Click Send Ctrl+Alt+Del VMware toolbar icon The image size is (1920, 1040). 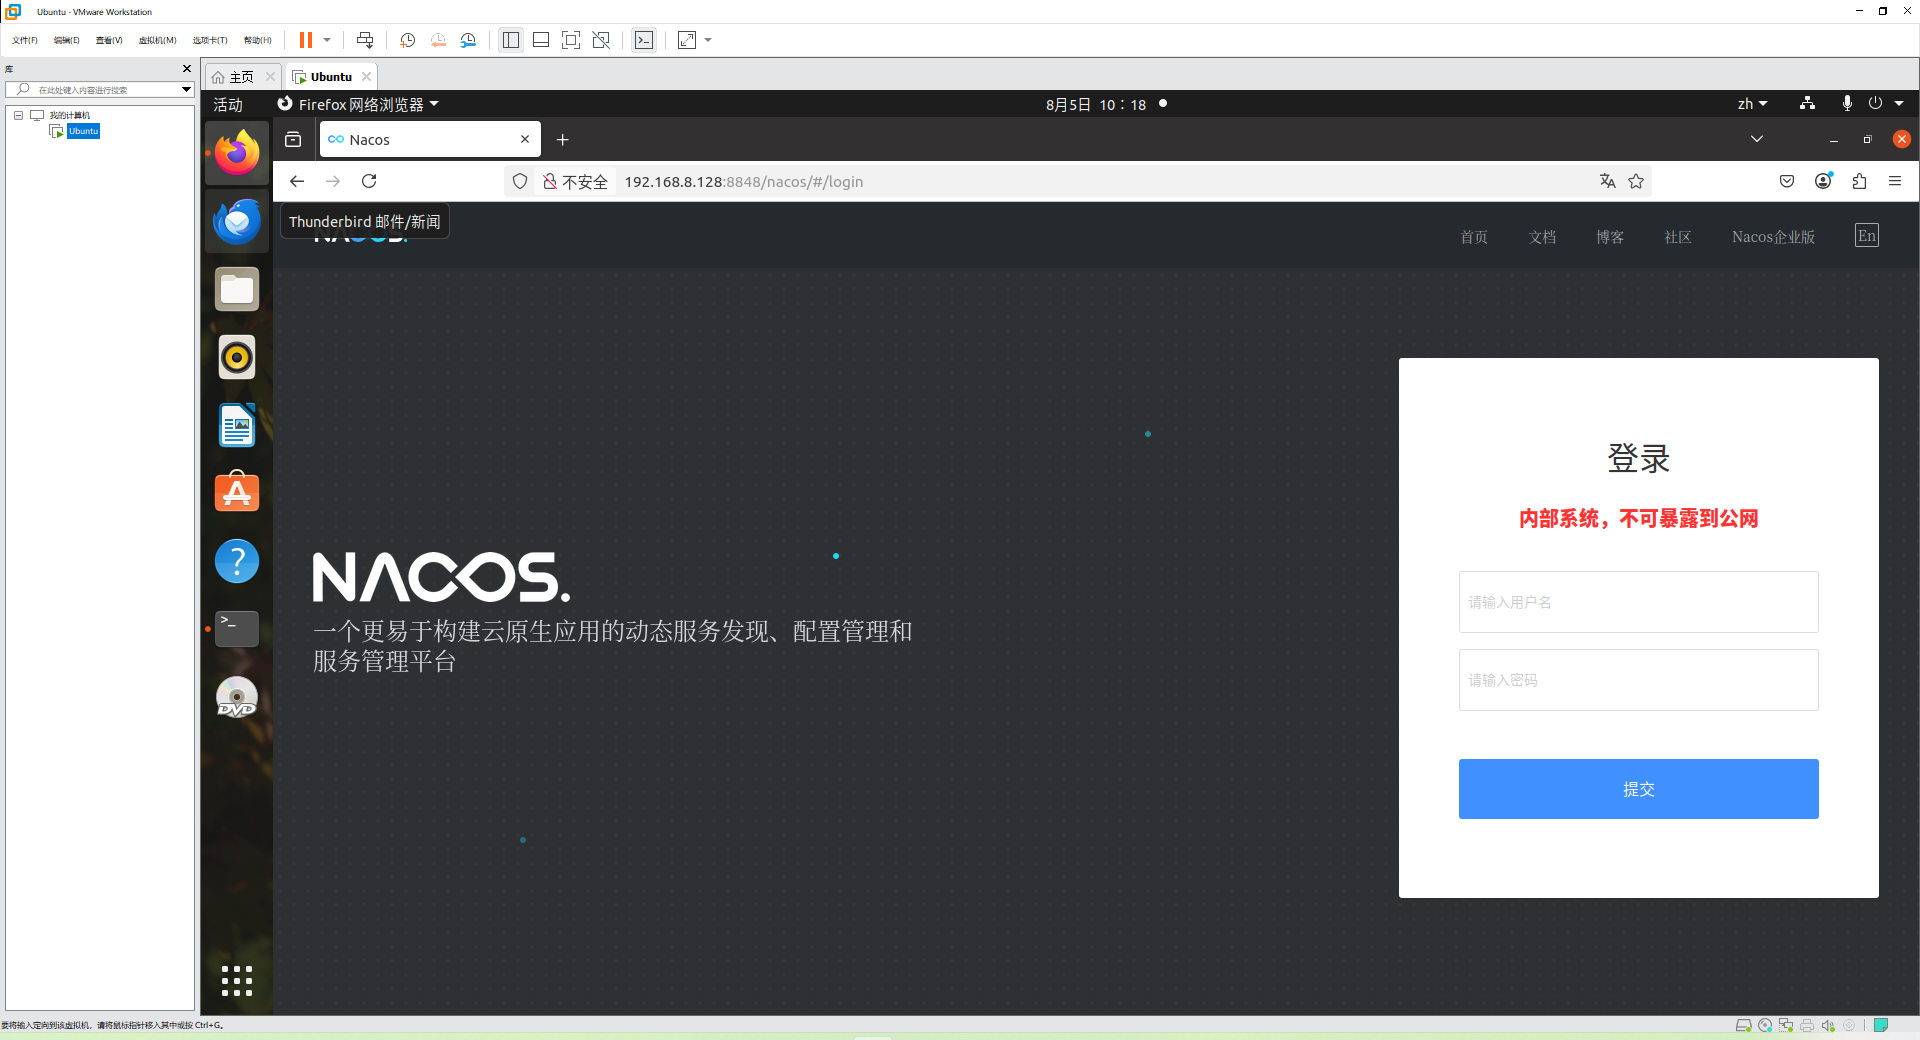365,40
